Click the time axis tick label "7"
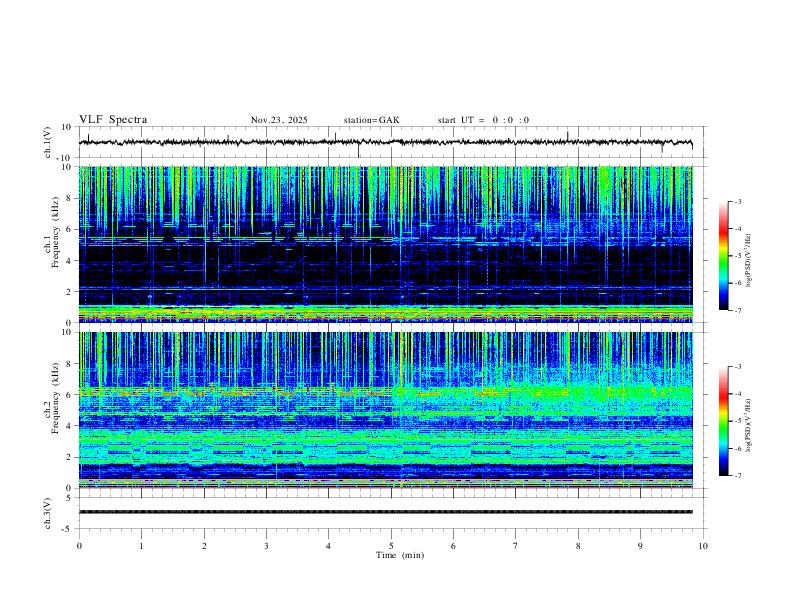The height and width of the screenshot is (612, 792). tap(516, 546)
